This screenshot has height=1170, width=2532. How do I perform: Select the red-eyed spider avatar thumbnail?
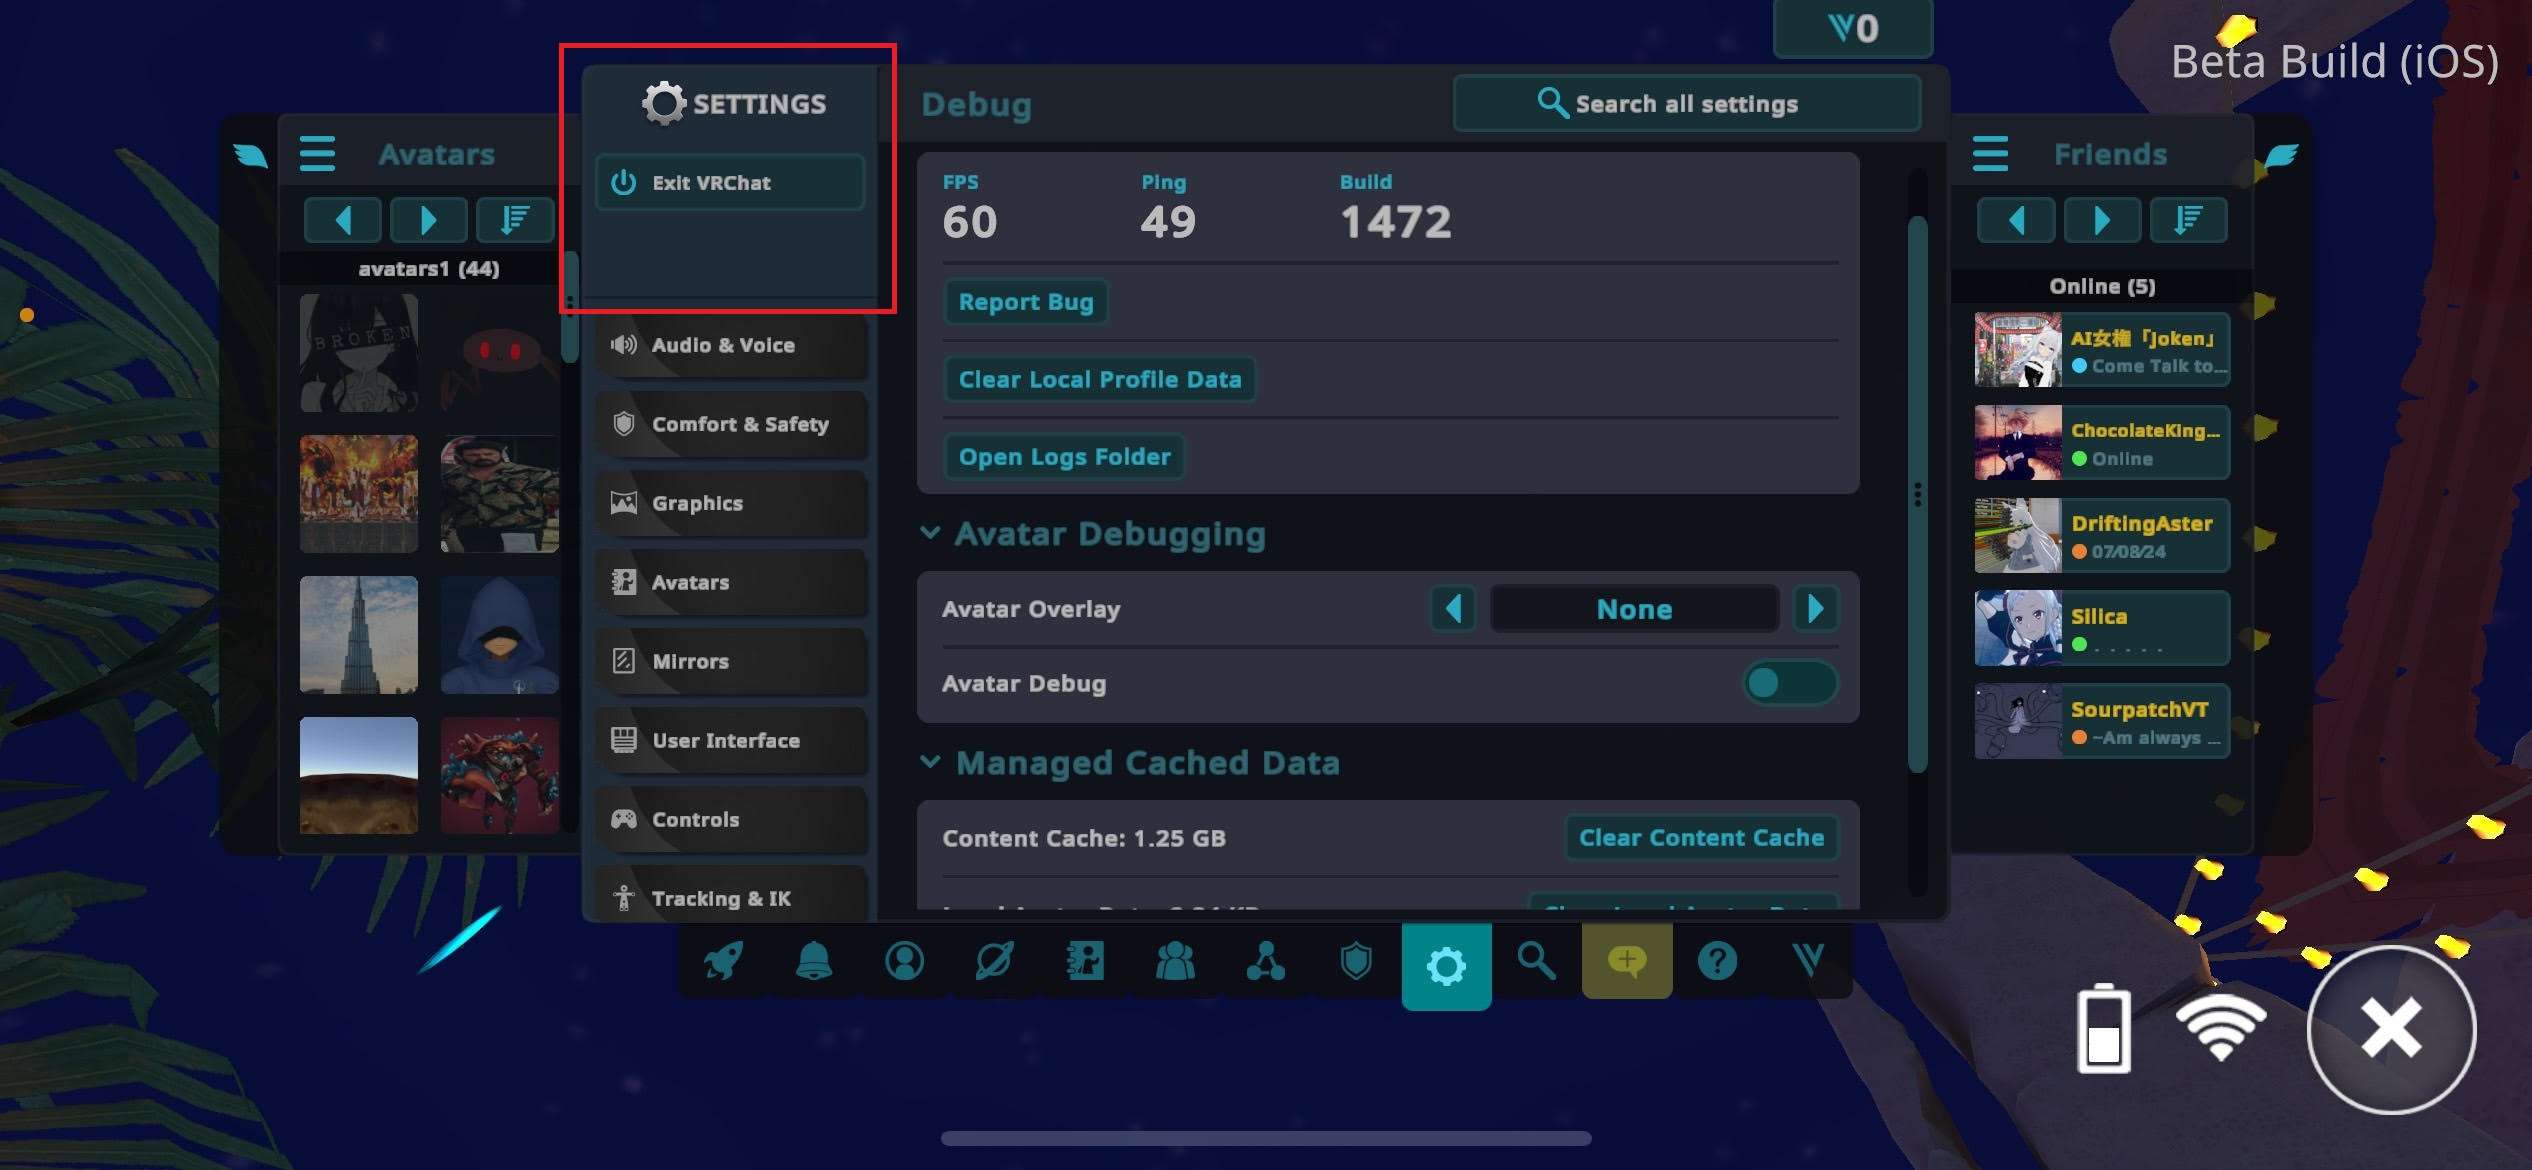(500, 353)
